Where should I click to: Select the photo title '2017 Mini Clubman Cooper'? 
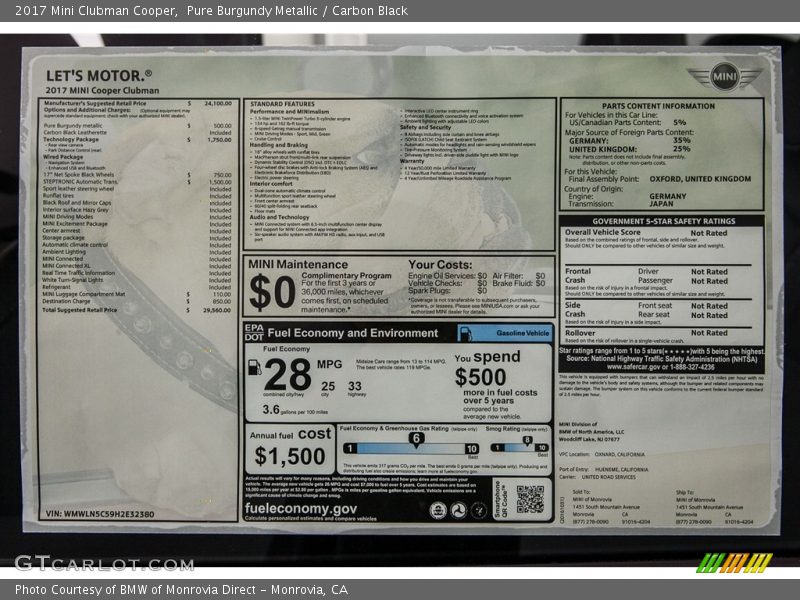click(x=95, y=10)
